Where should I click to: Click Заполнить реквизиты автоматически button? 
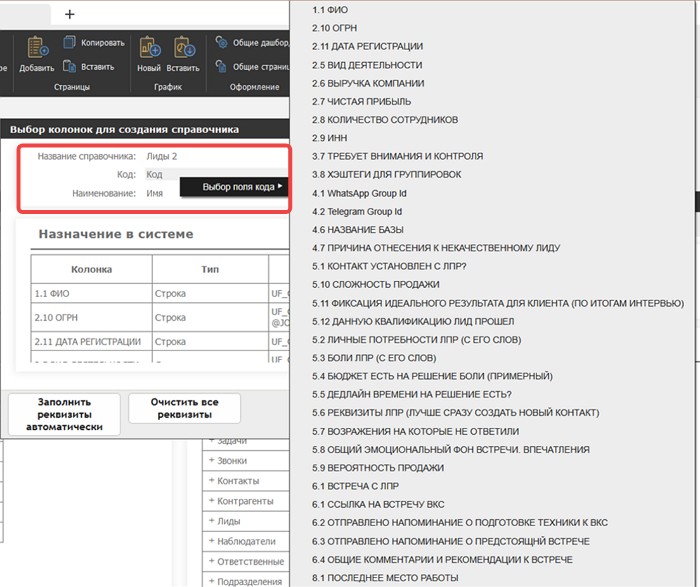pyautogui.click(x=64, y=414)
